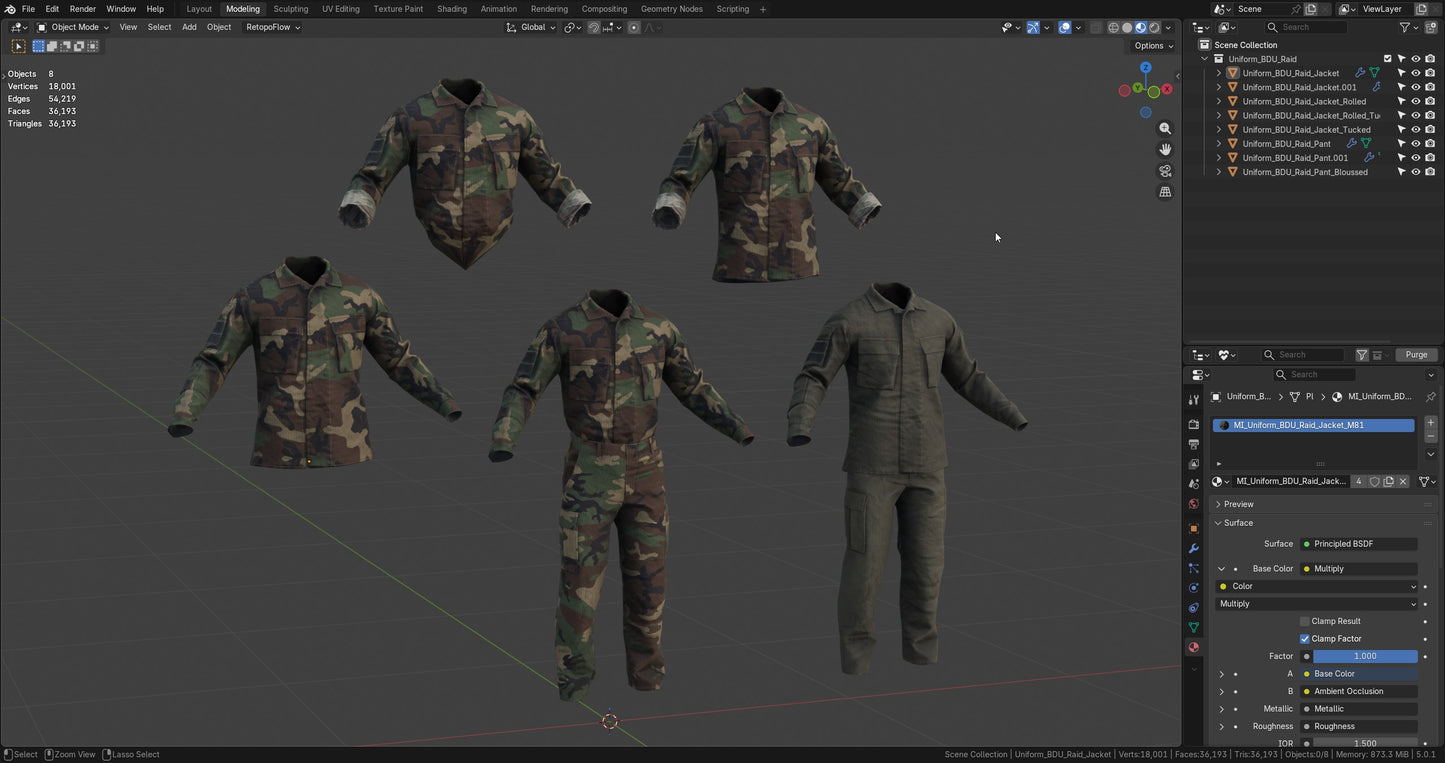The image size is (1445, 763).
Task: Uncheck the Uniform_BDU_Raid collection exclude checkbox
Action: [x=1387, y=59]
